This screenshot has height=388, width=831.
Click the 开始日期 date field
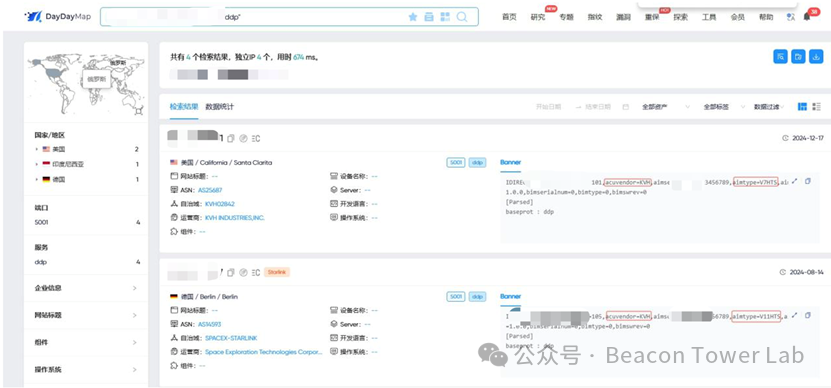coord(549,107)
